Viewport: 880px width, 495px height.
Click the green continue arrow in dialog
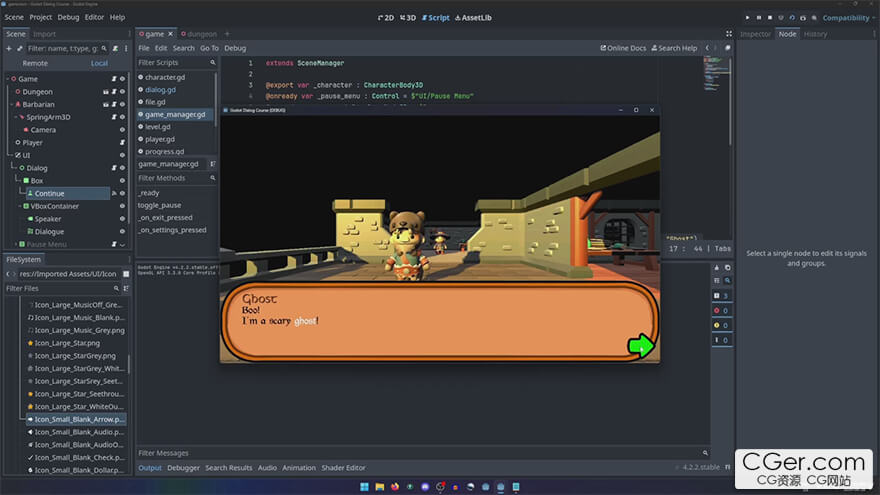point(641,345)
